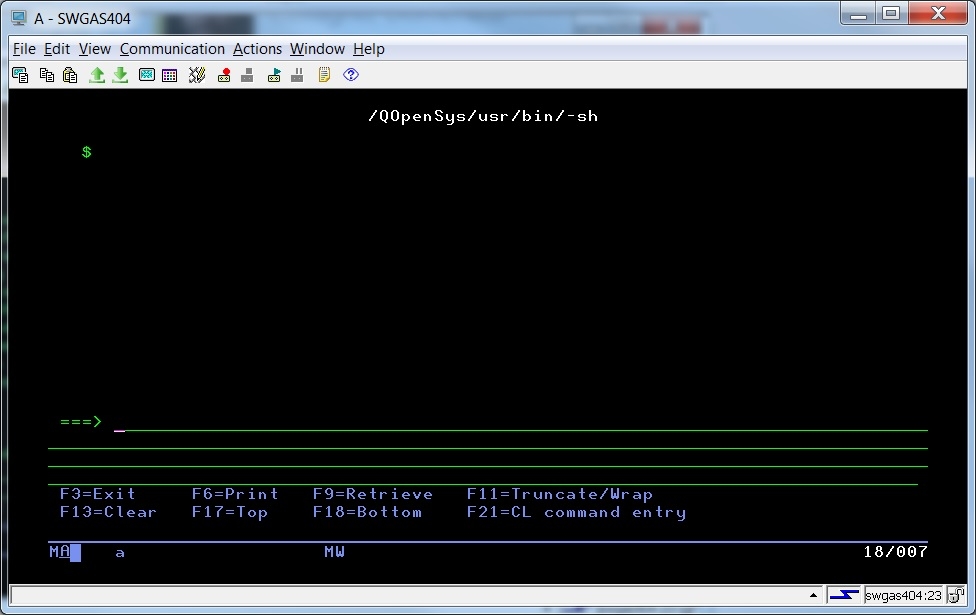Click the /QOpenSys/usr/bin/-sh title text
The height and width of the screenshot is (616, 976).
click(x=483, y=116)
